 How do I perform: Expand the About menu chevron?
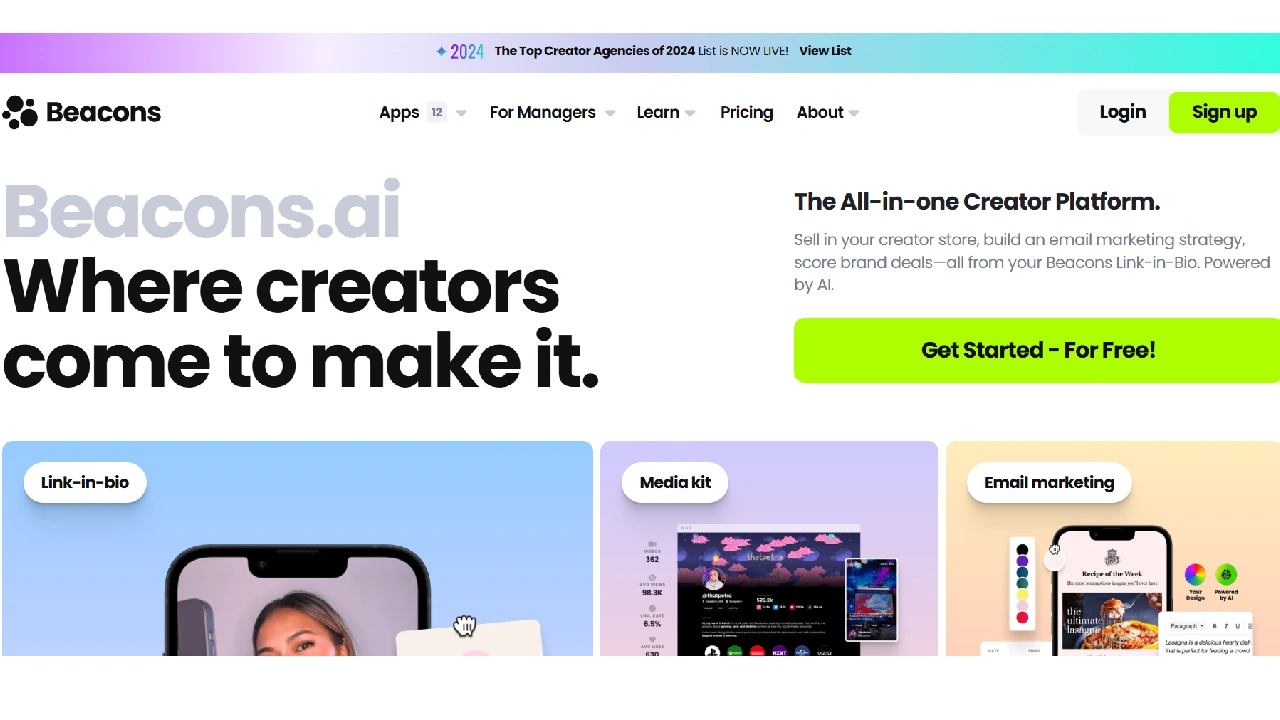(854, 113)
